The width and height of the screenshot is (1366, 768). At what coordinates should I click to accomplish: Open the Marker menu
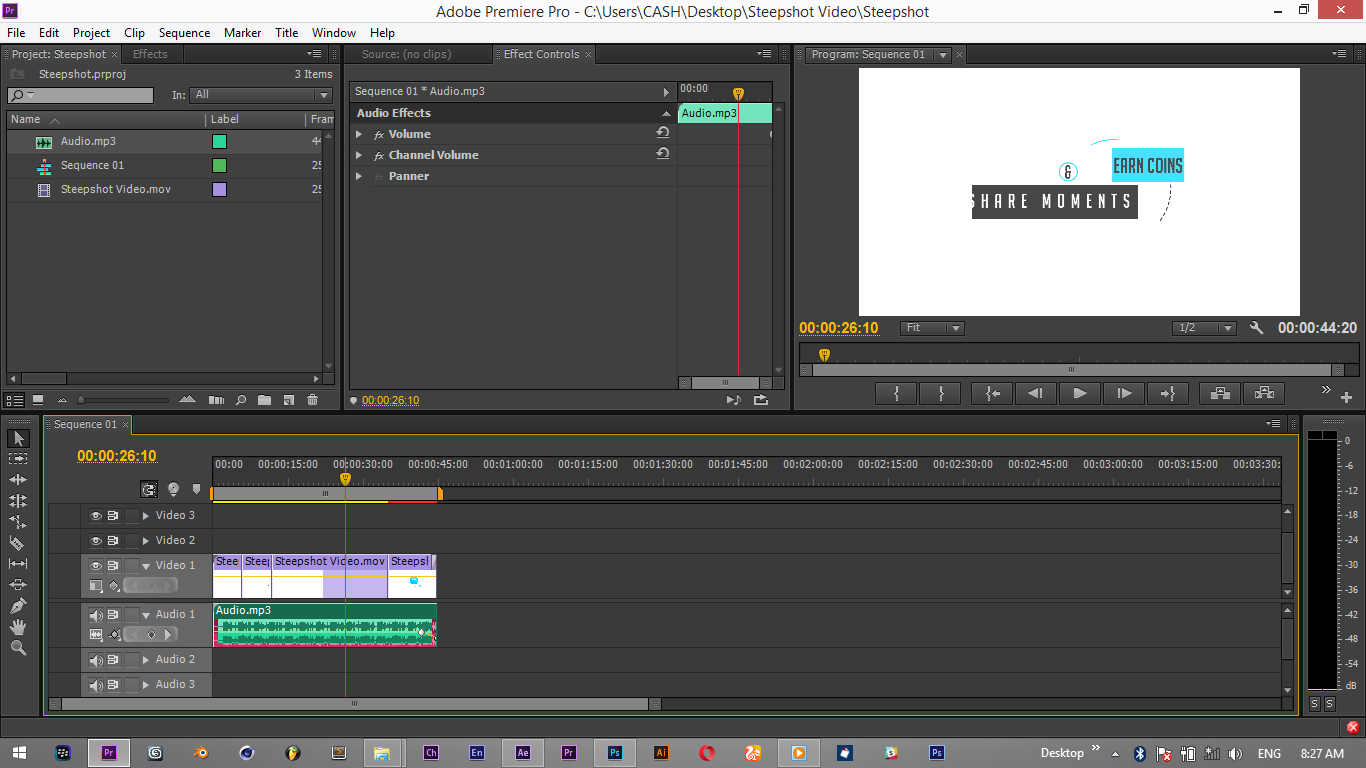(x=242, y=33)
